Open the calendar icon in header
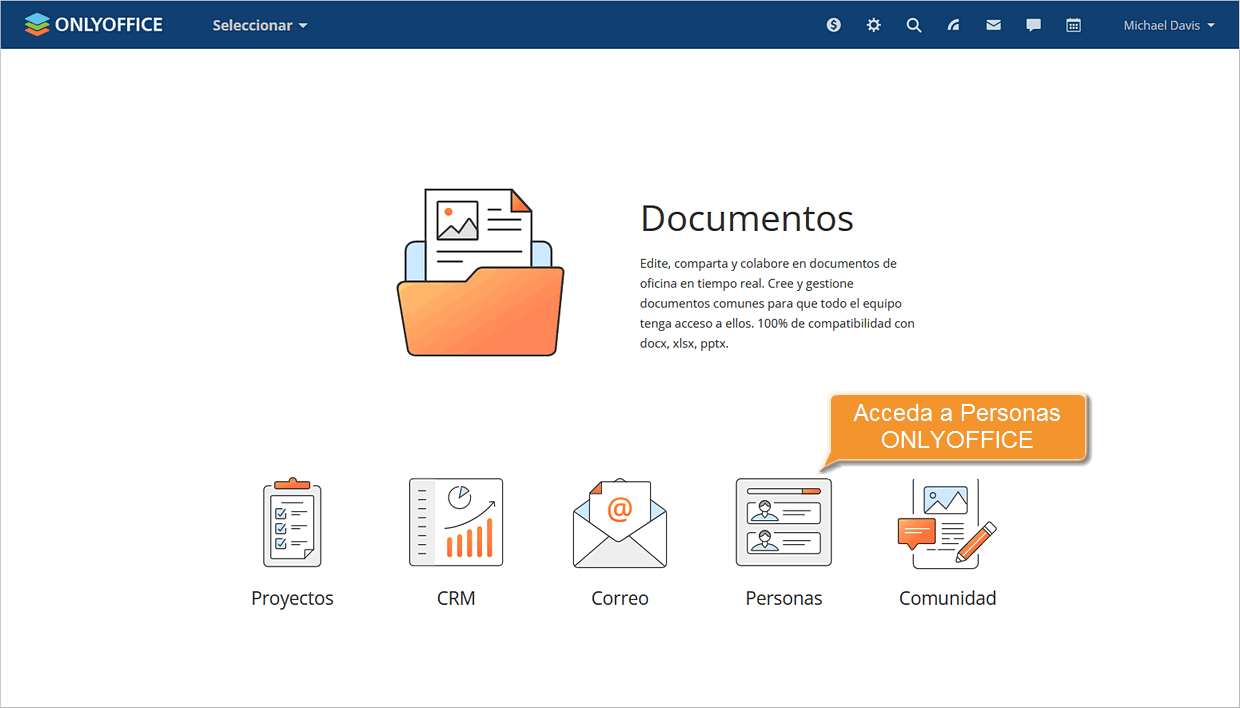 click(1074, 25)
